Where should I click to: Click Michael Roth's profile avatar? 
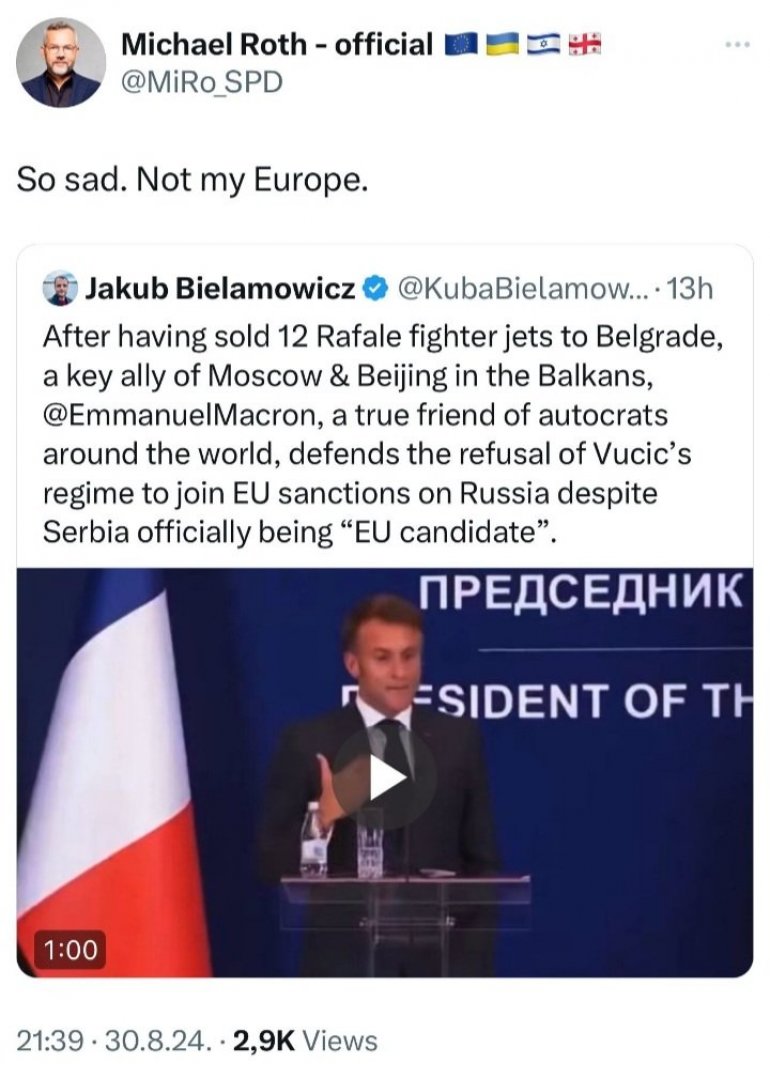pyautogui.click(x=61, y=63)
